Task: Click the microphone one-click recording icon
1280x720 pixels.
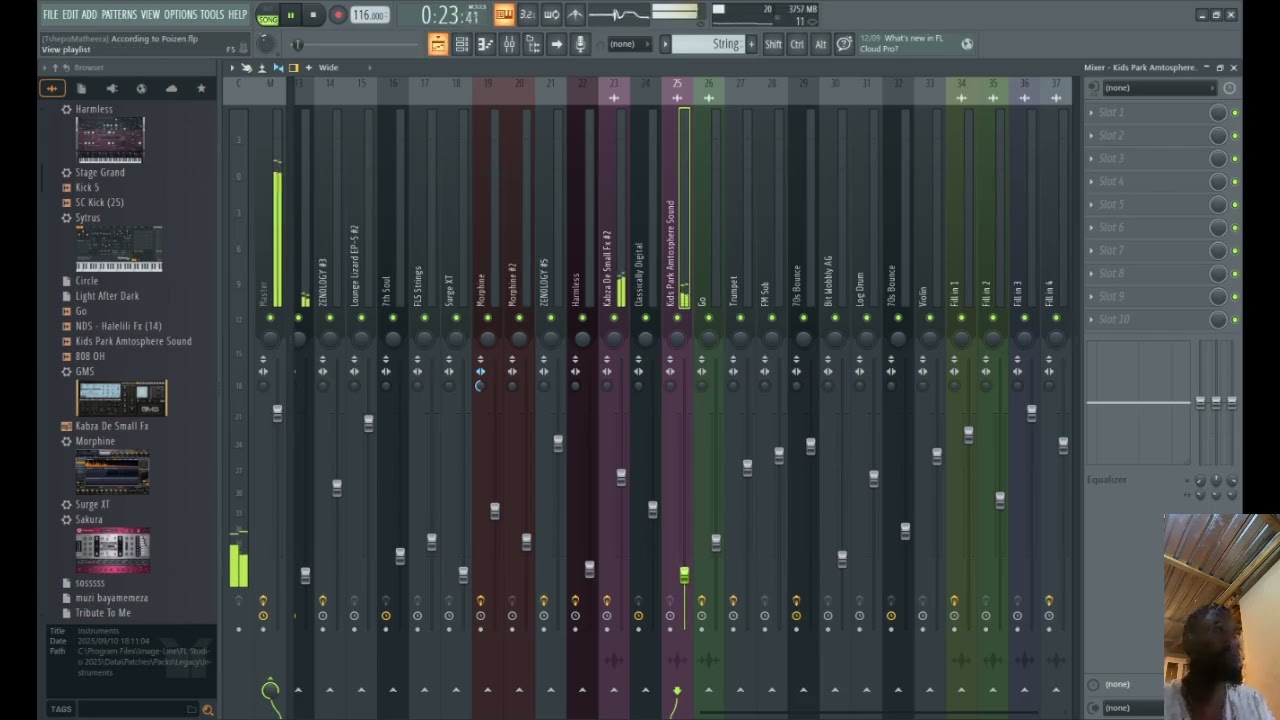Action: (580, 44)
